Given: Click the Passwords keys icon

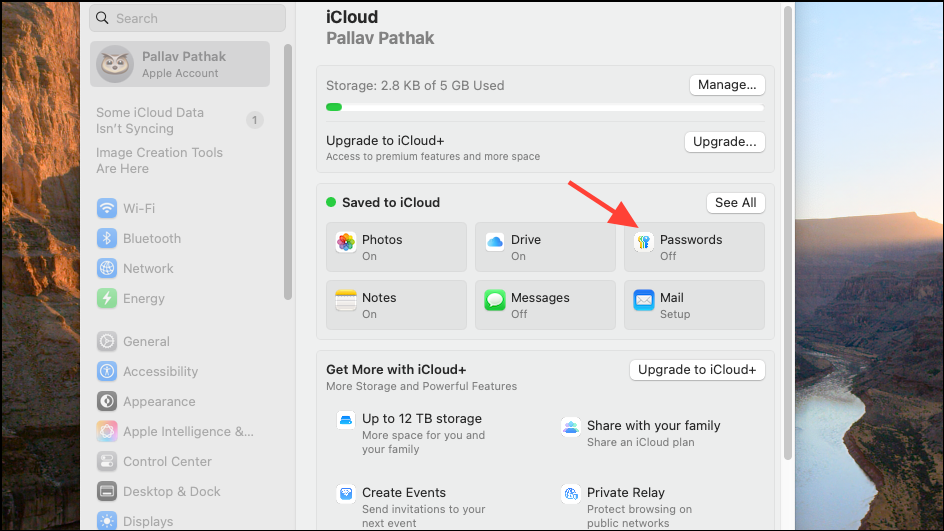Looking at the screenshot, I should click(x=644, y=243).
